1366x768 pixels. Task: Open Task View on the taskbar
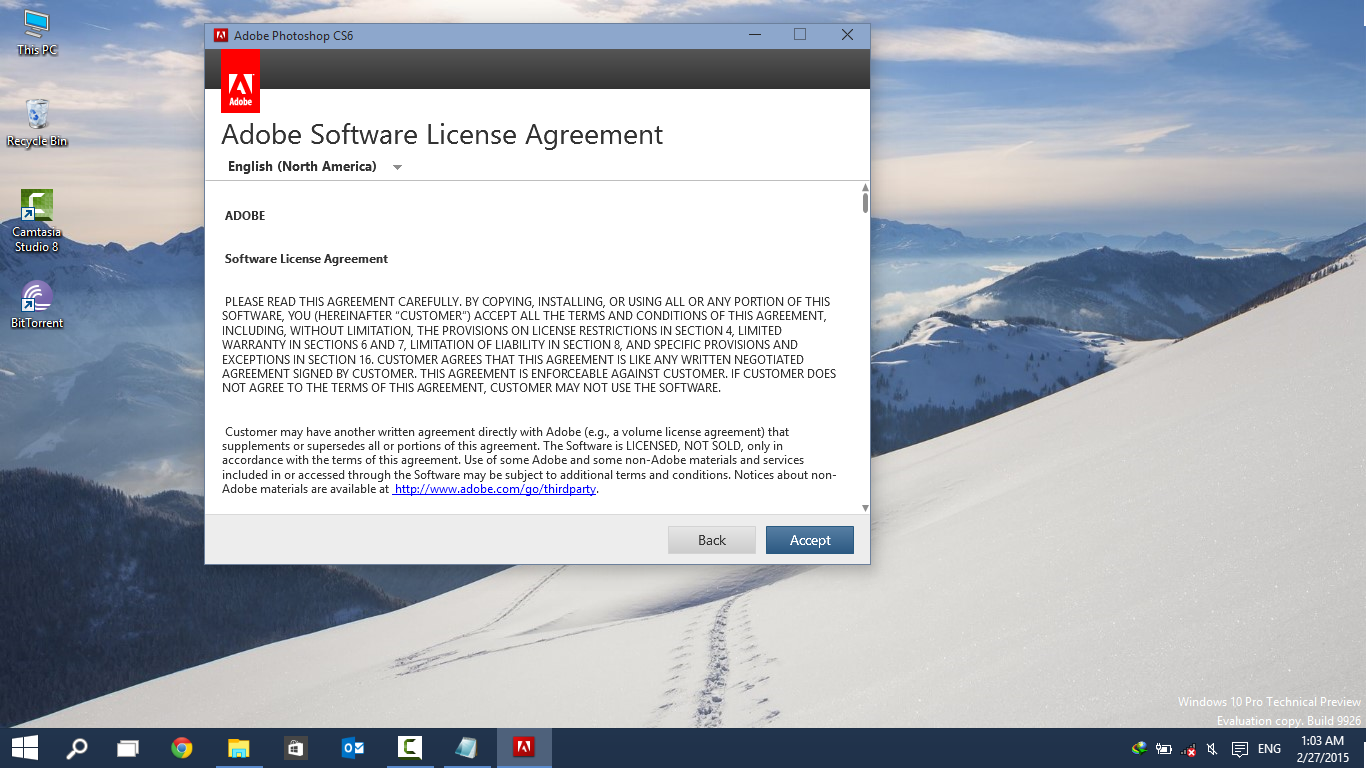127,748
